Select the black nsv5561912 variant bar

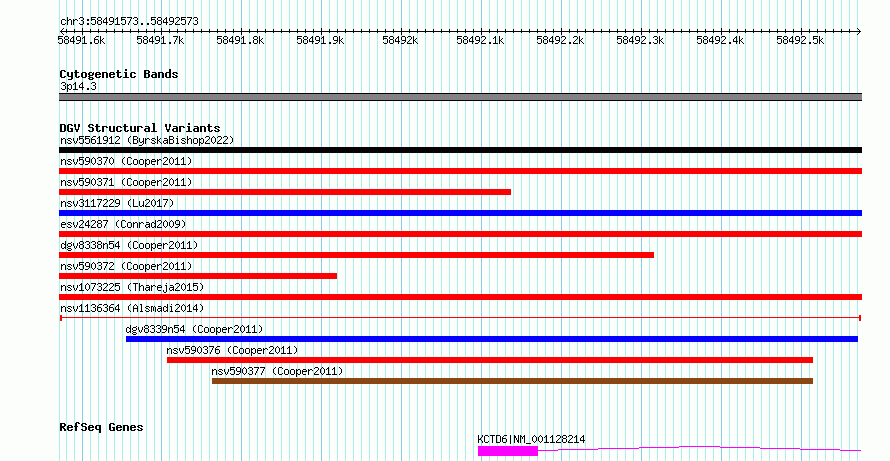[x=460, y=150]
